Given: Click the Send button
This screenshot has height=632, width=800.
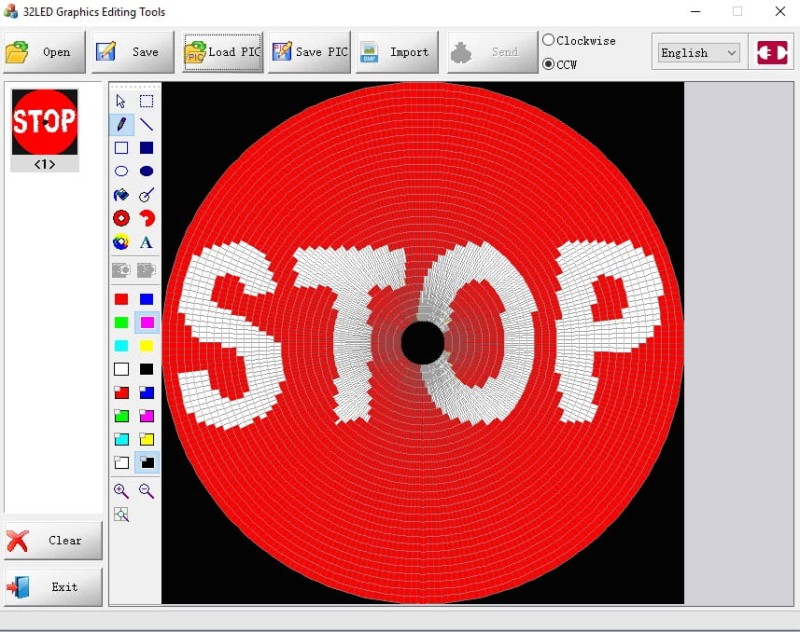Looking at the screenshot, I should [x=492, y=52].
